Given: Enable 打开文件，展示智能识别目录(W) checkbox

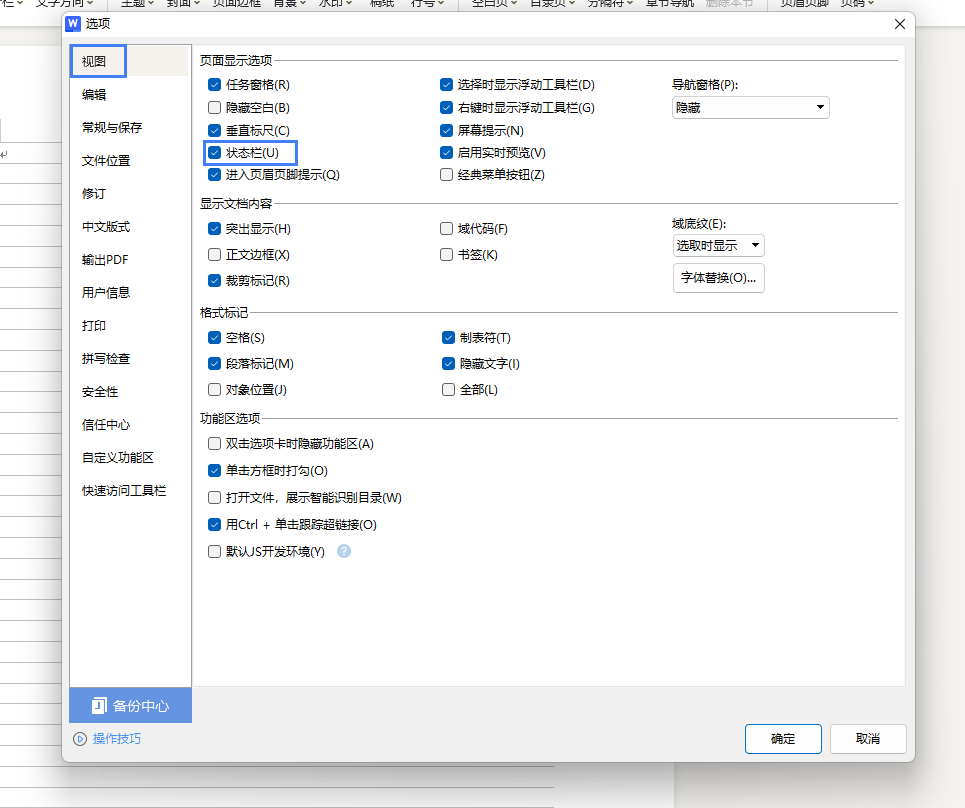Looking at the screenshot, I should coord(214,497).
